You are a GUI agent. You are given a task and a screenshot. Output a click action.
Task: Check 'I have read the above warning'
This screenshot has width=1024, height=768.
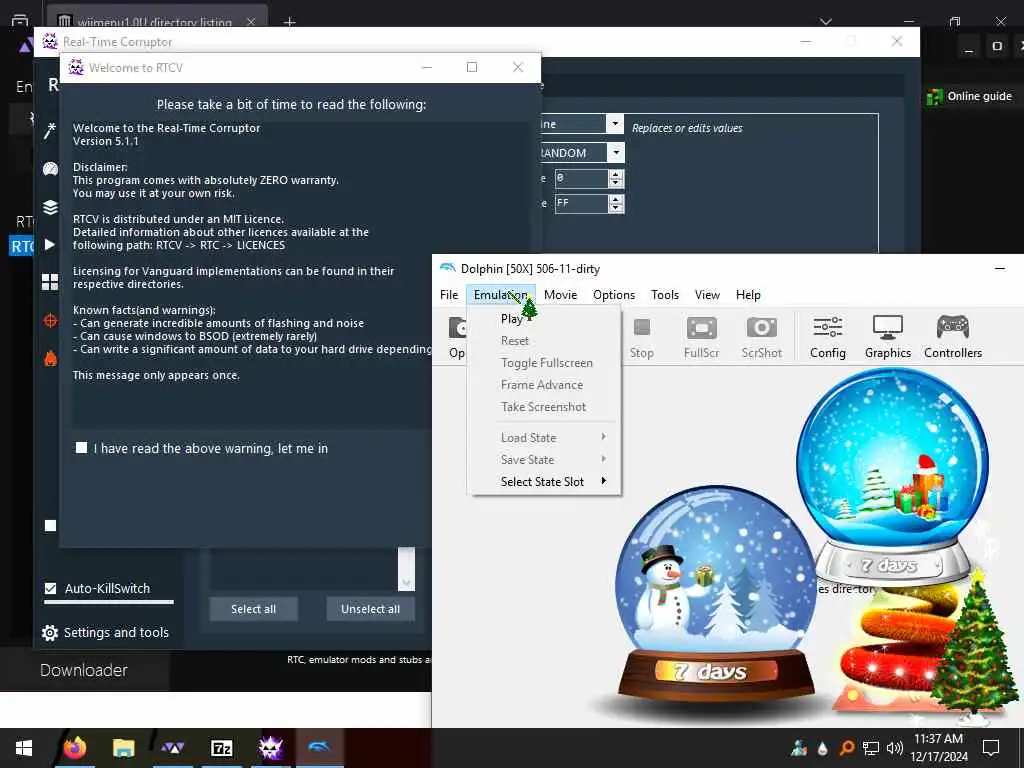pyautogui.click(x=82, y=448)
